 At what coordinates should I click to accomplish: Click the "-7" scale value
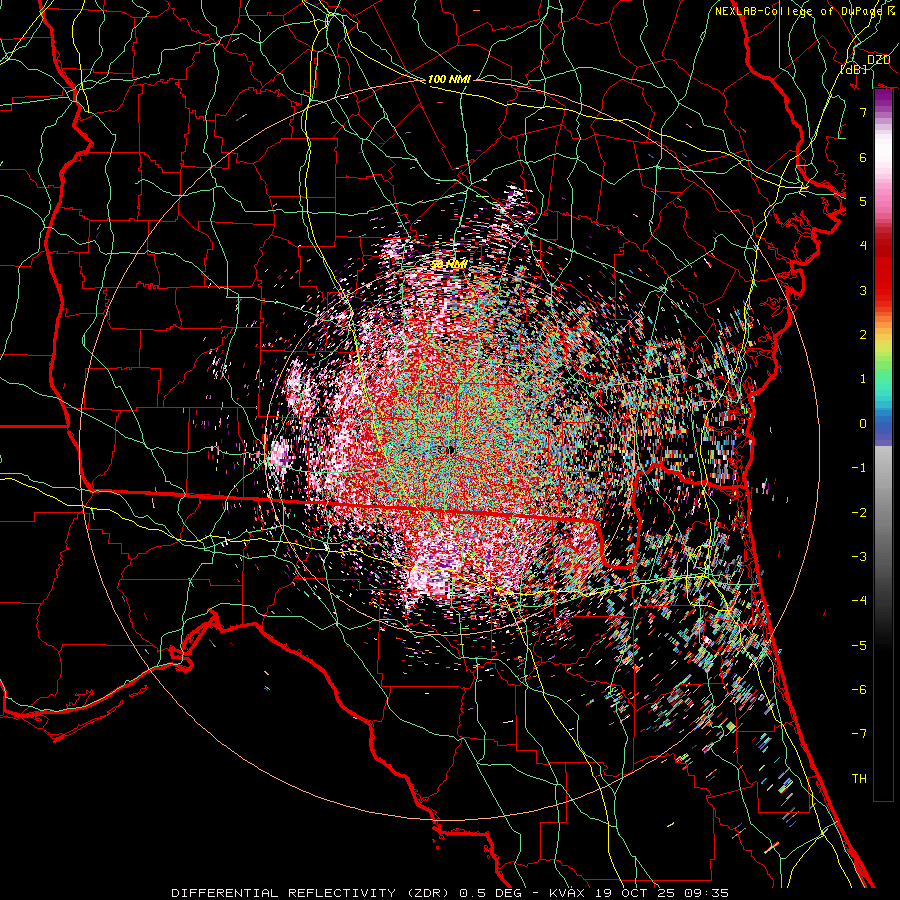pyautogui.click(x=859, y=734)
